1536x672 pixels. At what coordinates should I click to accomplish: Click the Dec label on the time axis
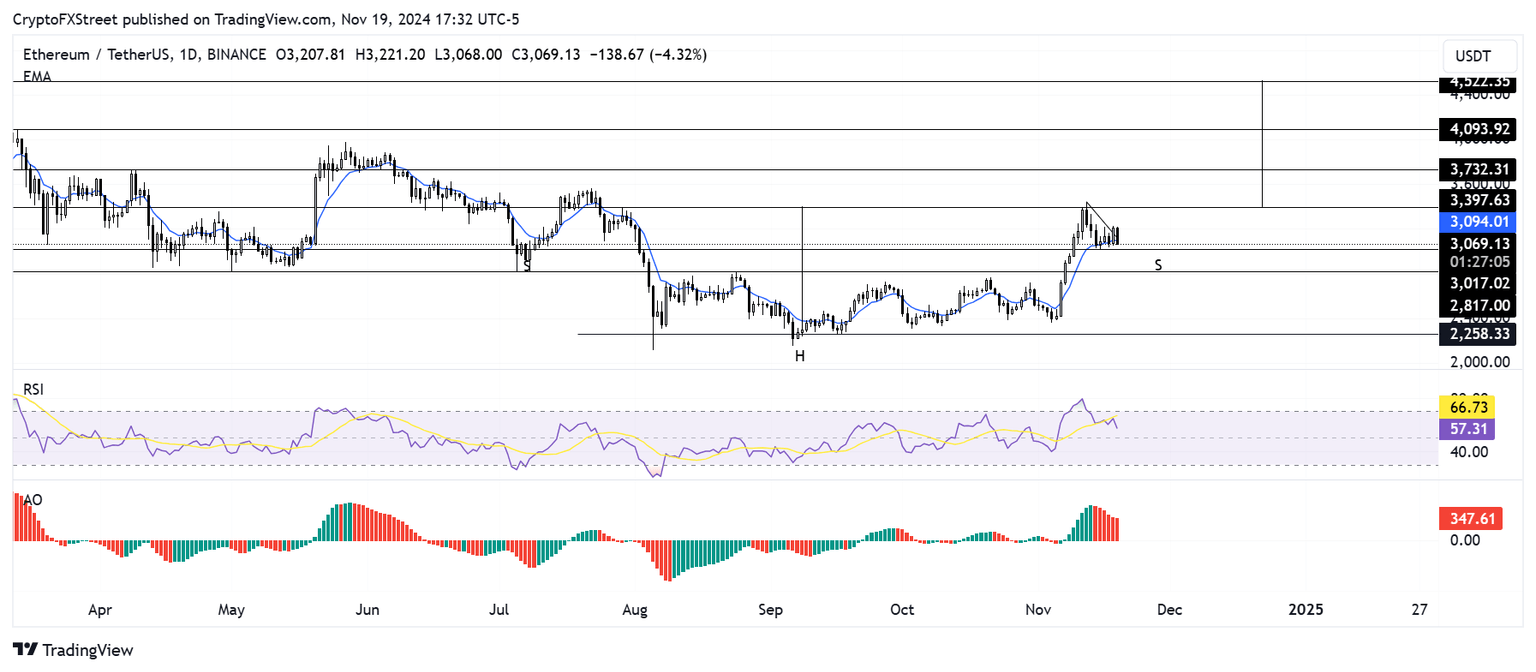pos(1169,609)
